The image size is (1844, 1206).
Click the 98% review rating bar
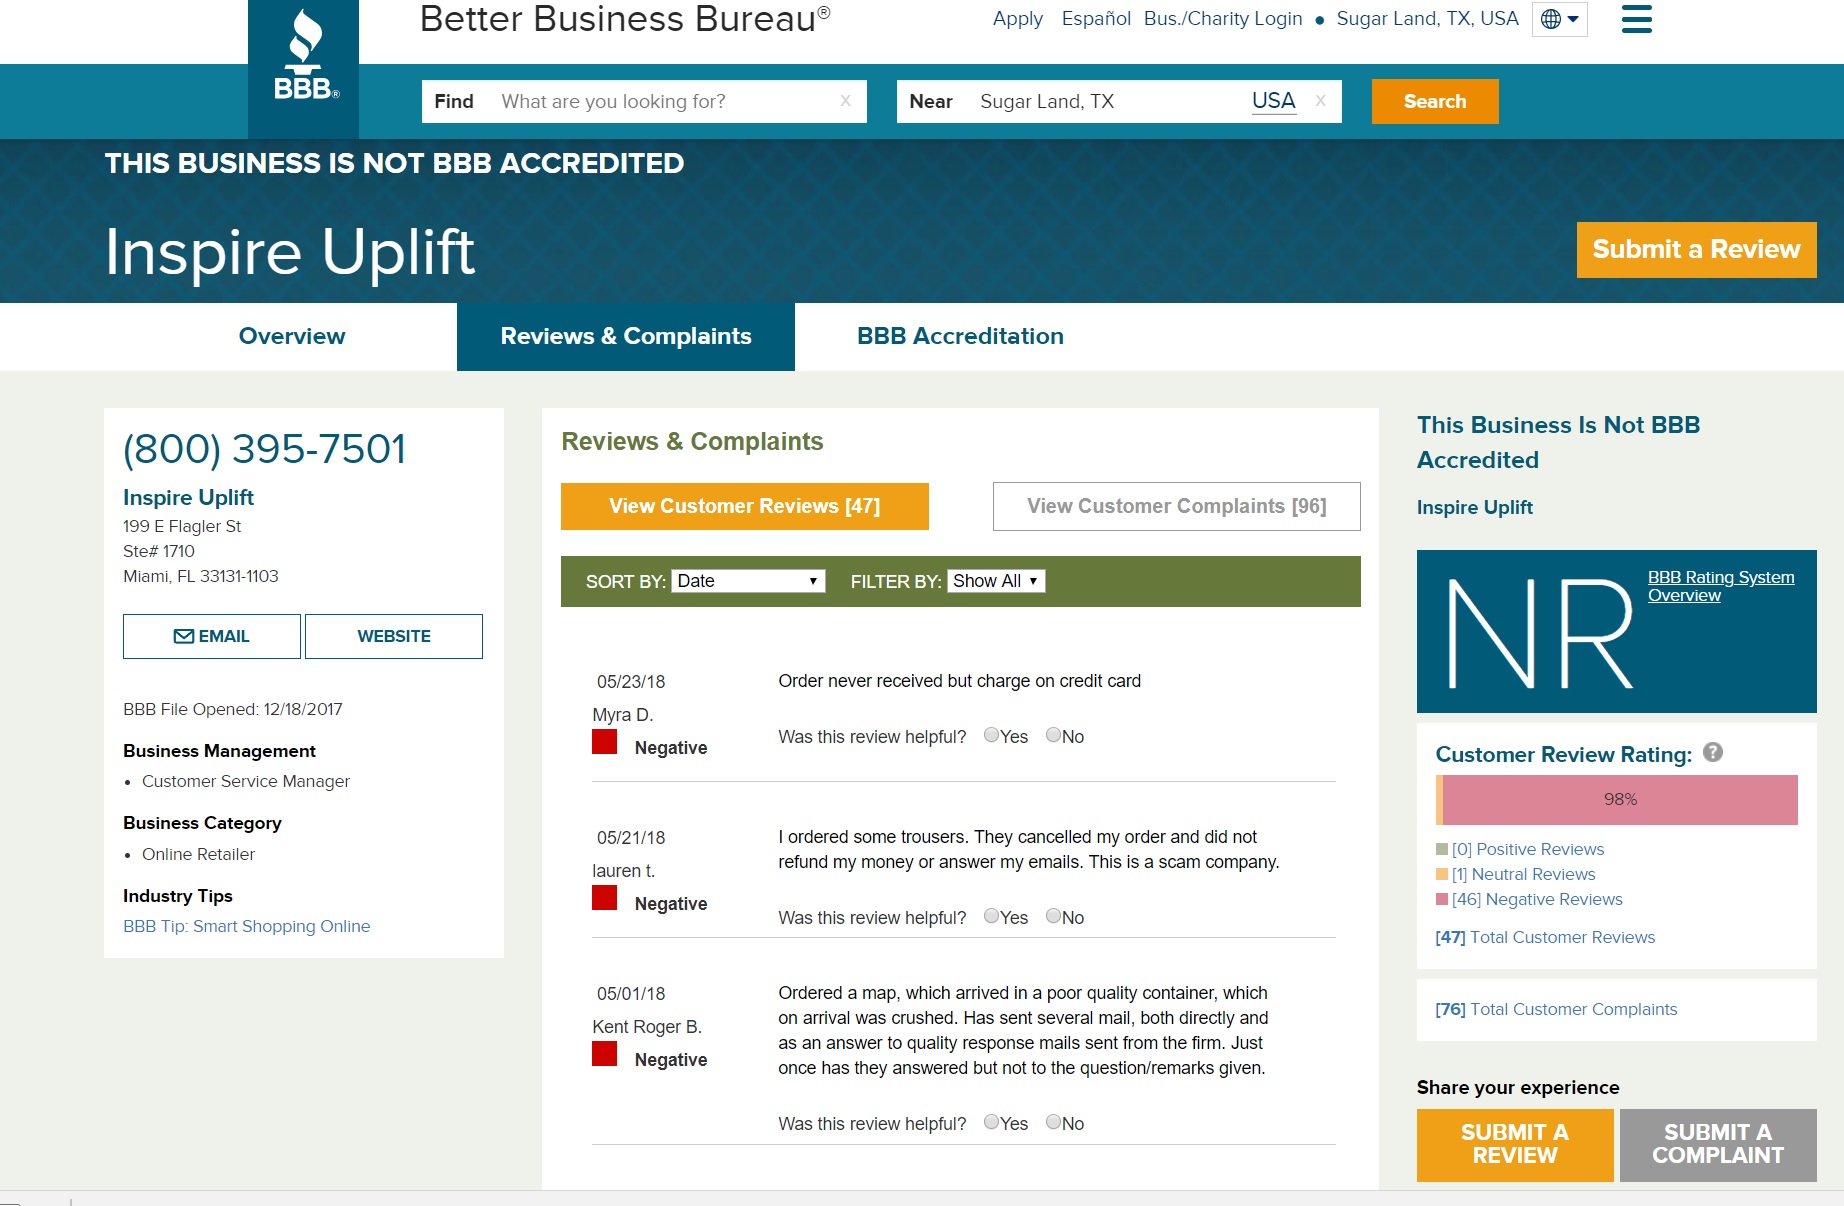pyautogui.click(x=1617, y=799)
